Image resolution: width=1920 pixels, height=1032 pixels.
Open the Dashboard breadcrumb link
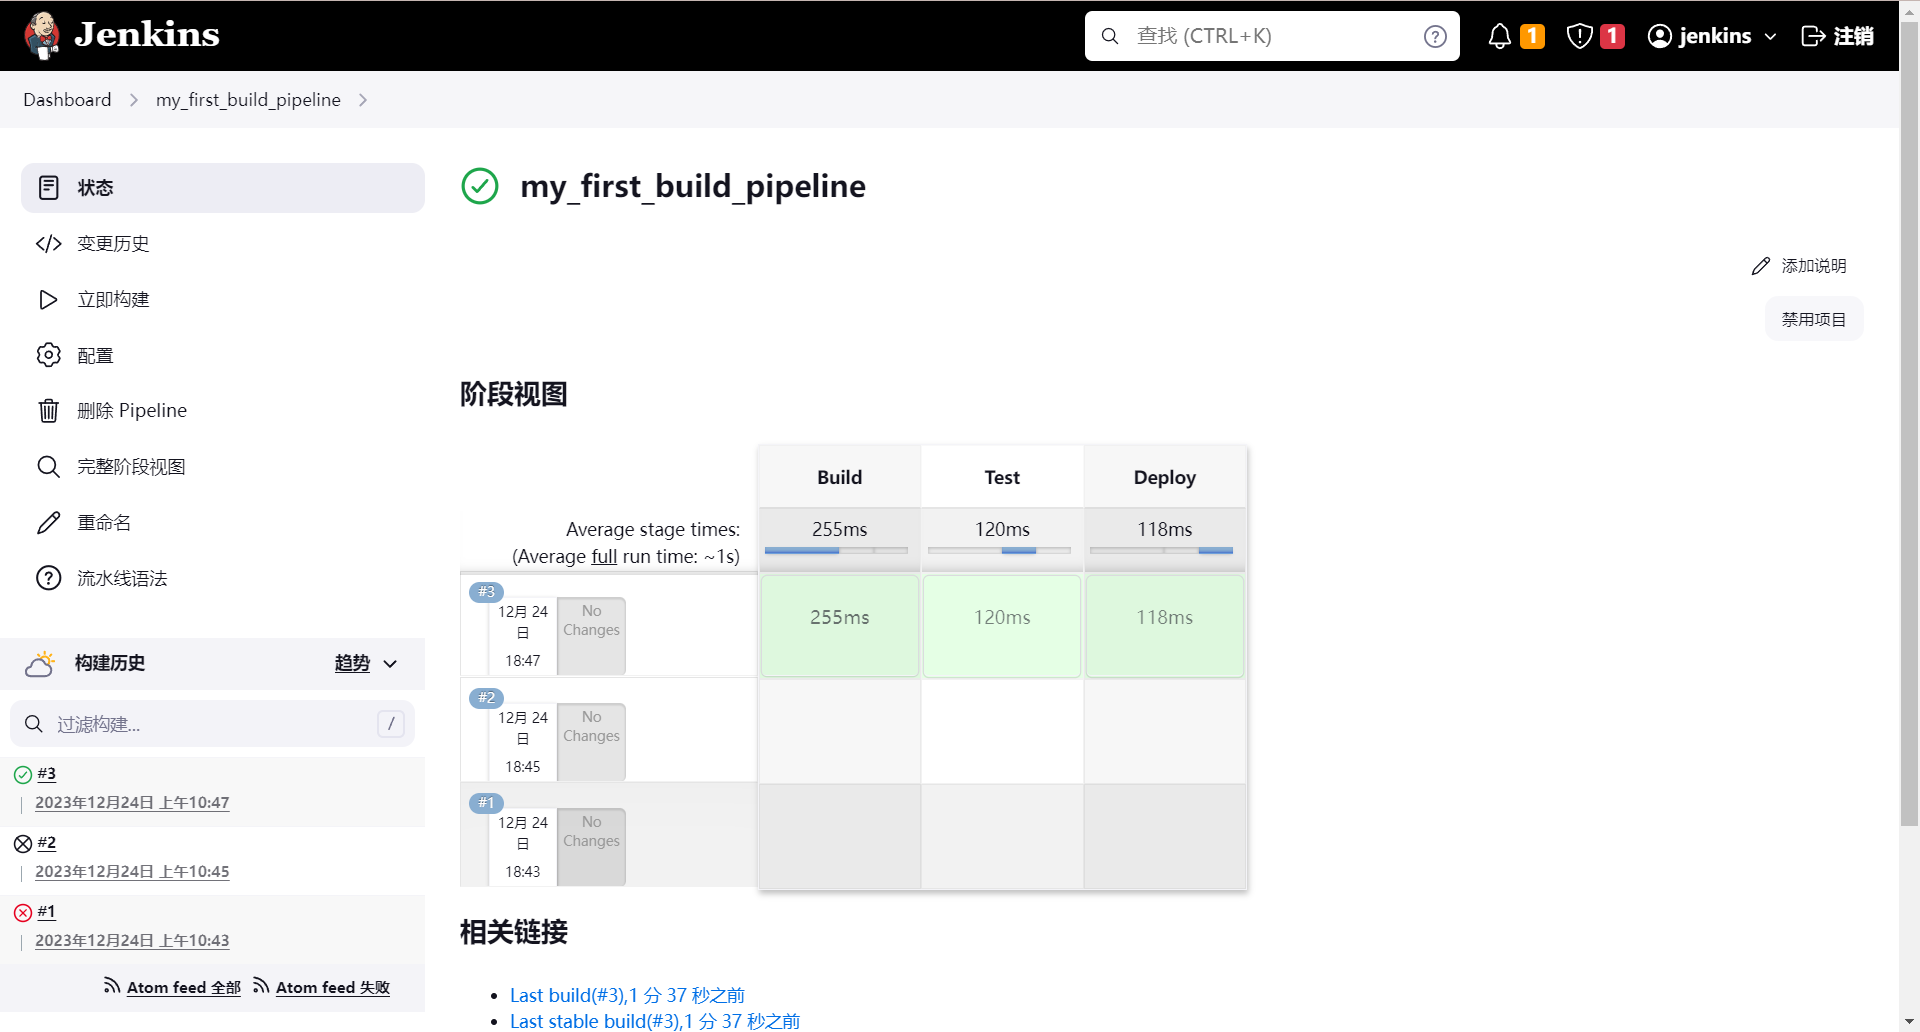pyautogui.click(x=67, y=100)
